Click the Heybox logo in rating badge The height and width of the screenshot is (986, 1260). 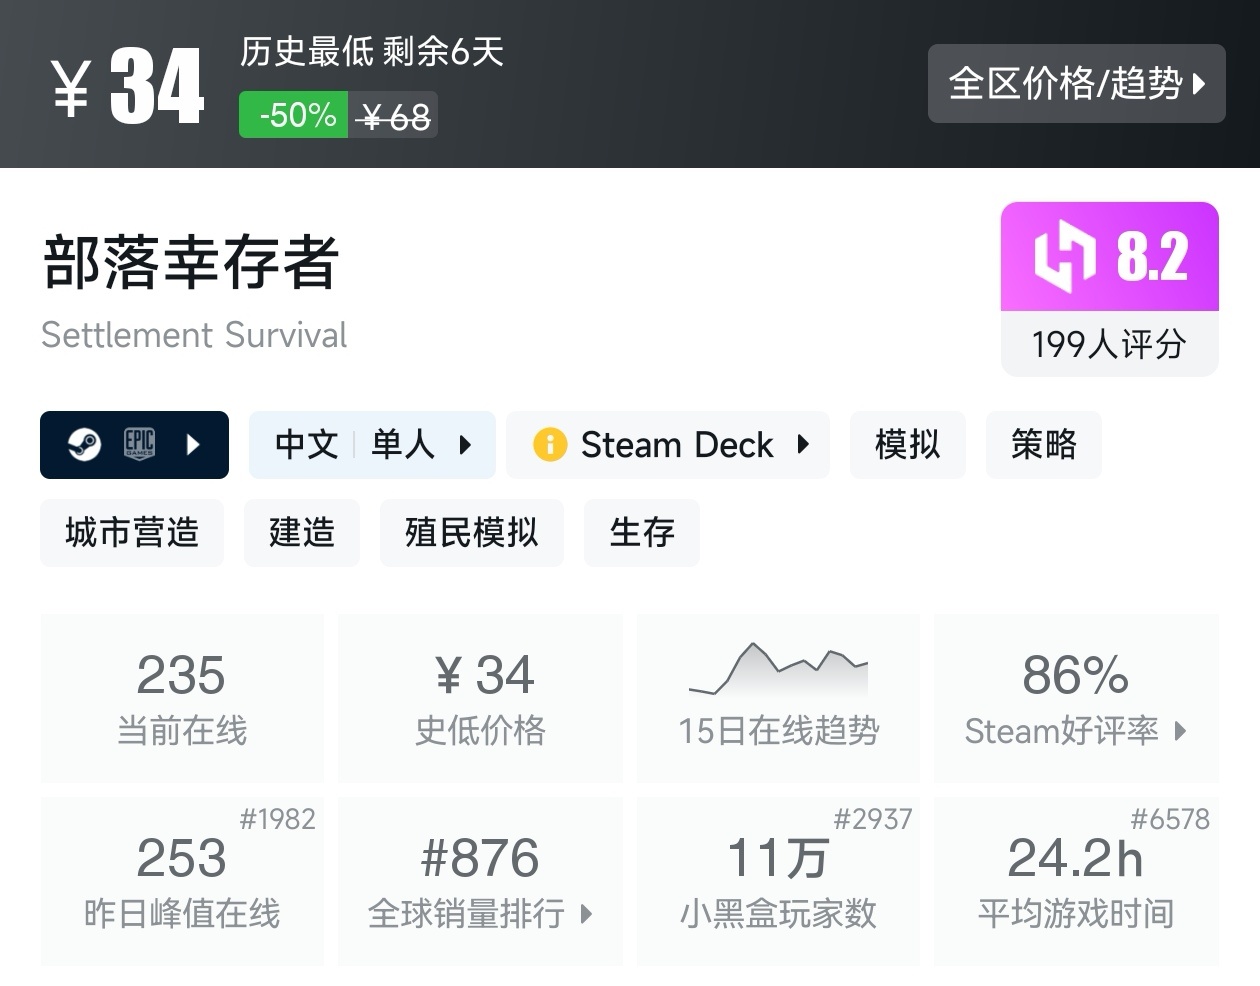(x=1065, y=257)
